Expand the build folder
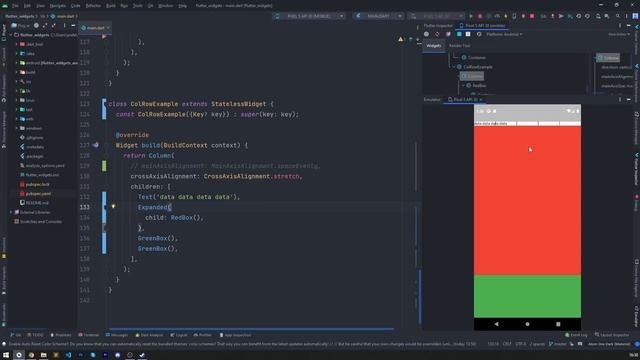This screenshot has width=640, height=360. coord(17,72)
